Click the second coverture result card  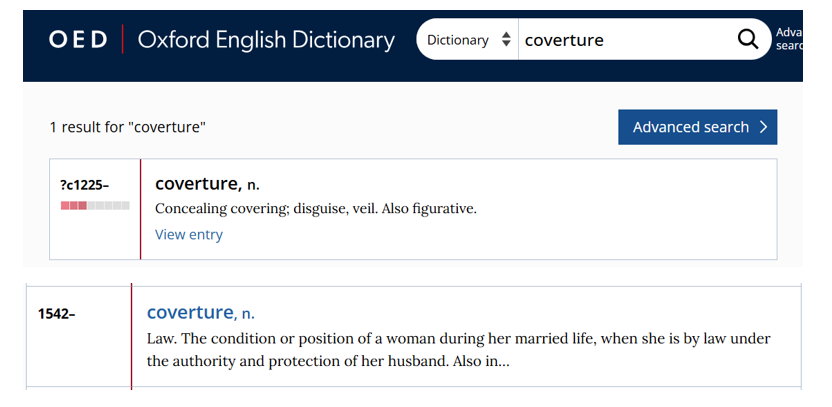(x=413, y=336)
